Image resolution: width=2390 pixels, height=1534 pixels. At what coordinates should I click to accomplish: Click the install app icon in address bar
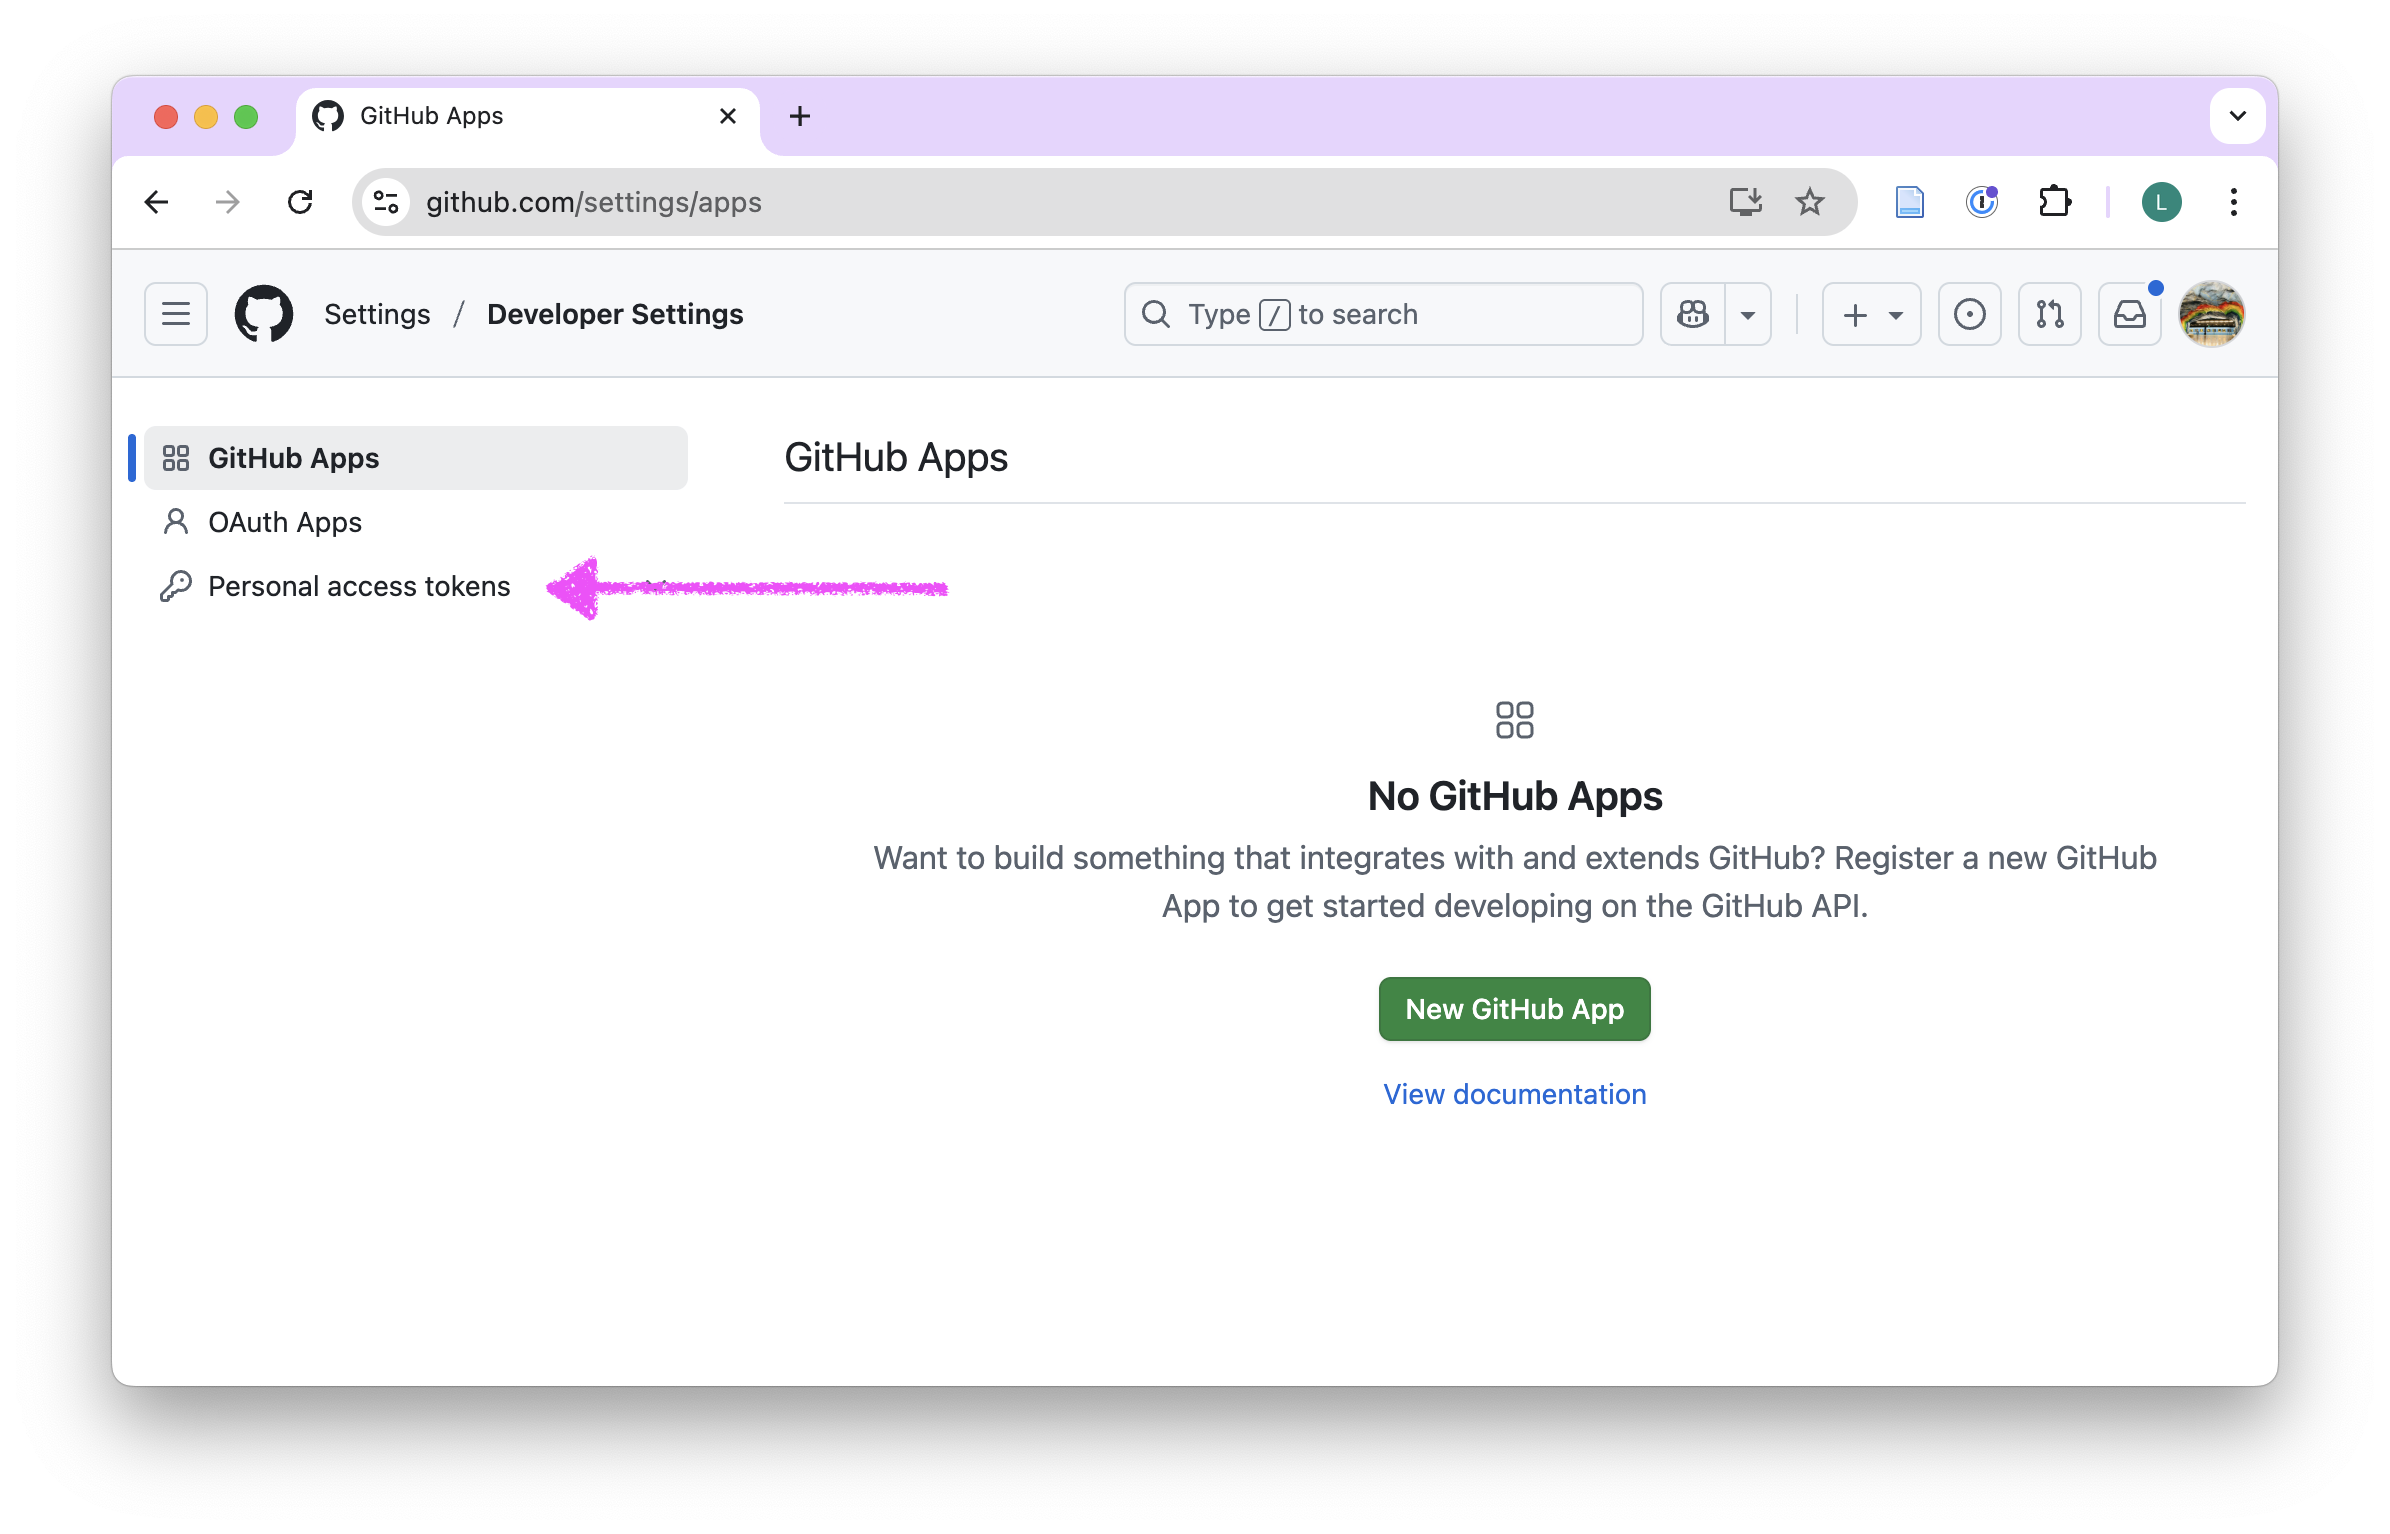[x=1745, y=202]
